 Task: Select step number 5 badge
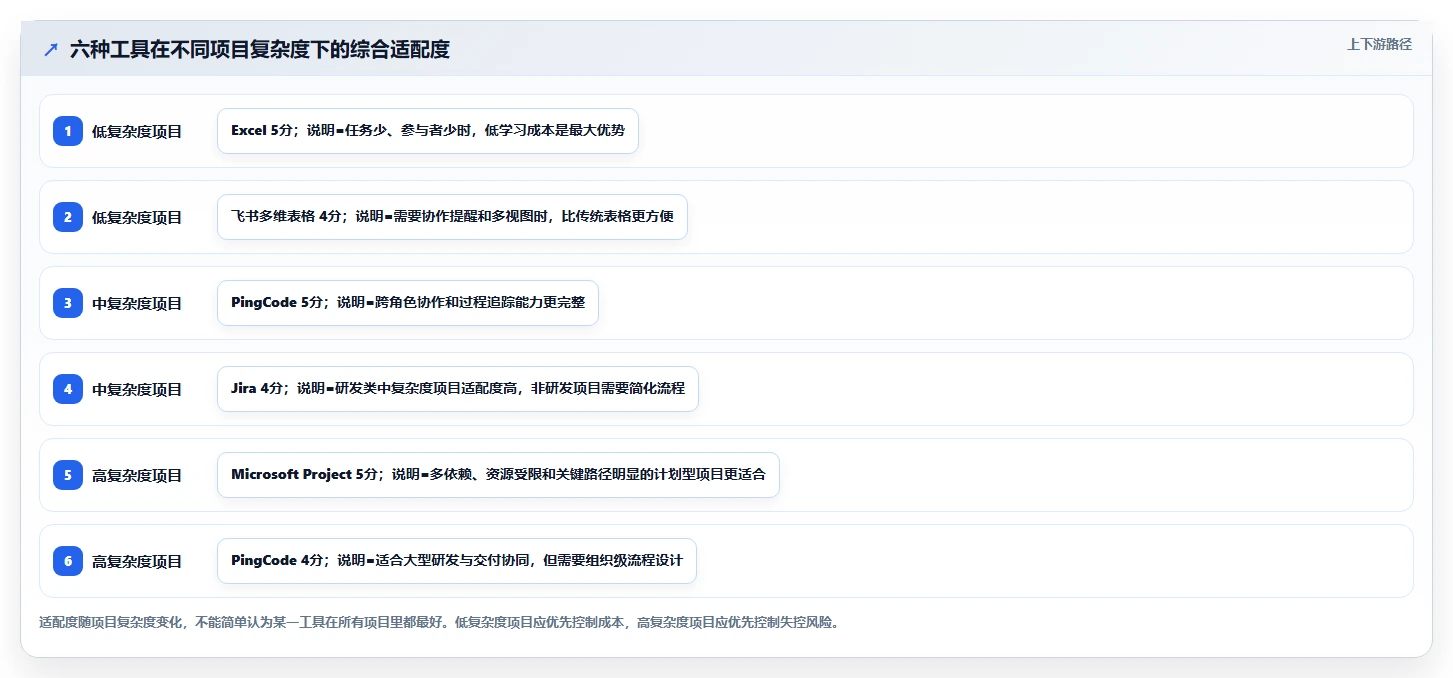click(68, 475)
